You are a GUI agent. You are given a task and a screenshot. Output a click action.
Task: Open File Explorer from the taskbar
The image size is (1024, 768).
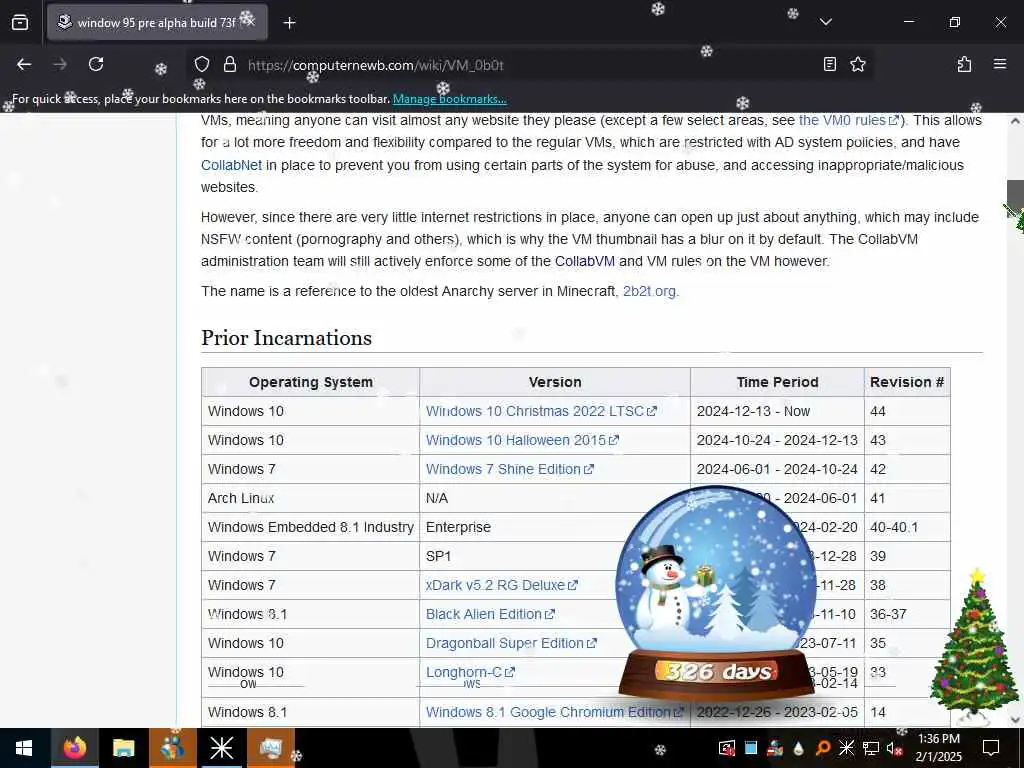click(x=123, y=748)
